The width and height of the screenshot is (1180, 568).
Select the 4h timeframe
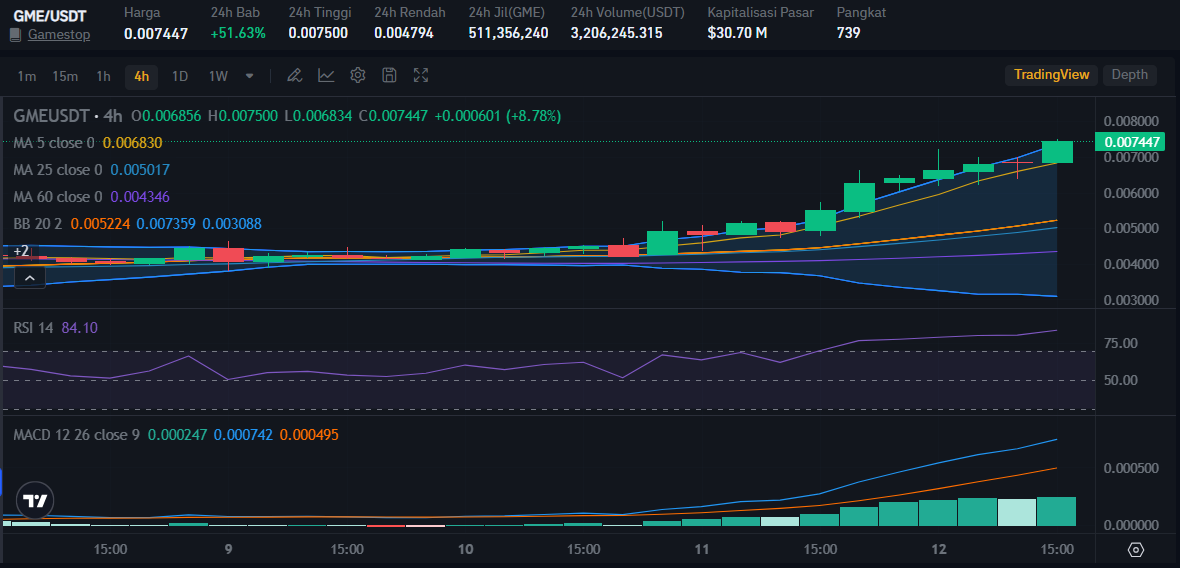click(141, 75)
